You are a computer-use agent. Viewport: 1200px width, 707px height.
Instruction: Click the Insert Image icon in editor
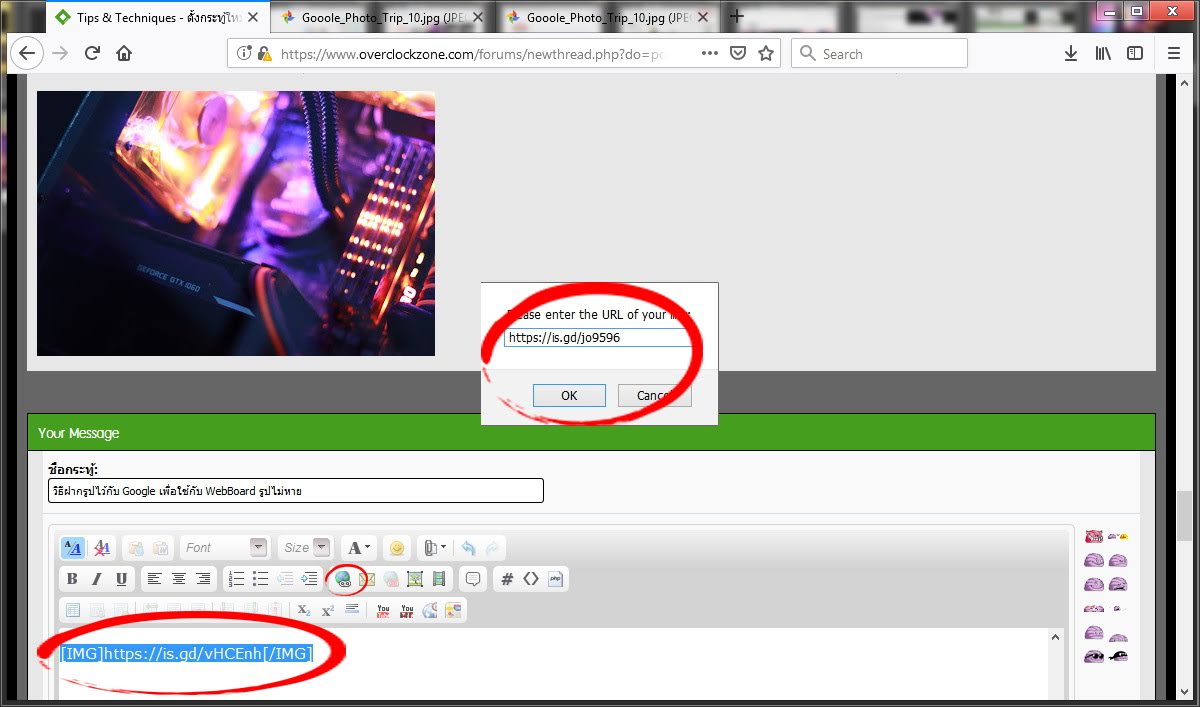click(415, 578)
